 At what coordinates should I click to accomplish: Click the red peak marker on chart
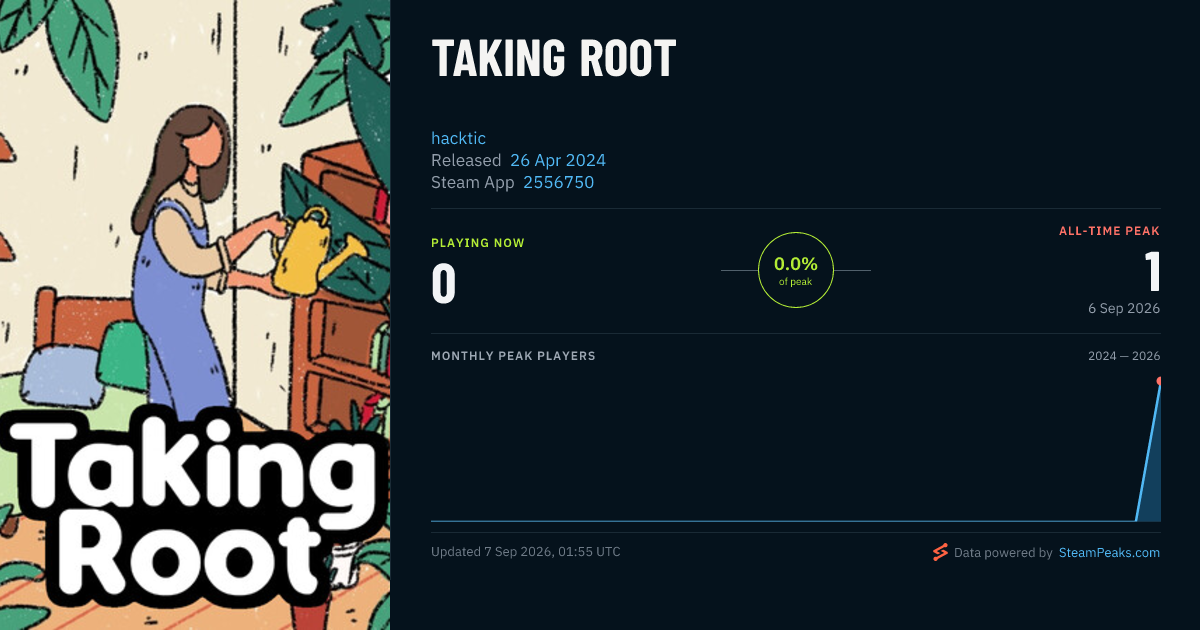1159,381
